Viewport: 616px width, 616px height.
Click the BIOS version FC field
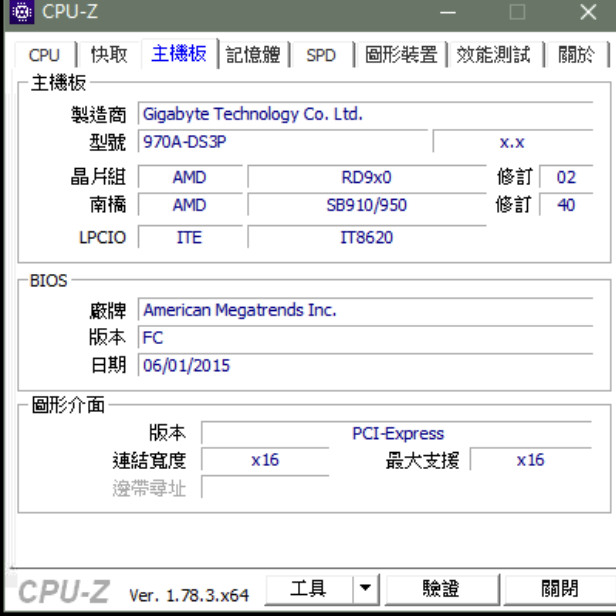(365, 337)
